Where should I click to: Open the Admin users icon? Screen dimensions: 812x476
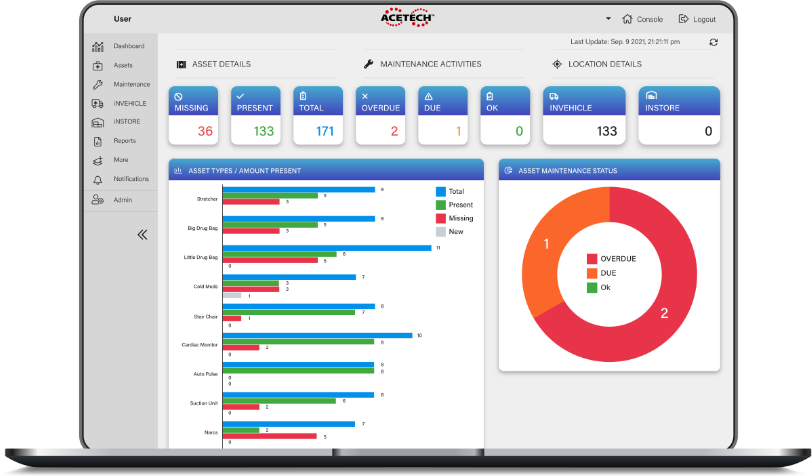pyautogui.click(x=97, y=199)
